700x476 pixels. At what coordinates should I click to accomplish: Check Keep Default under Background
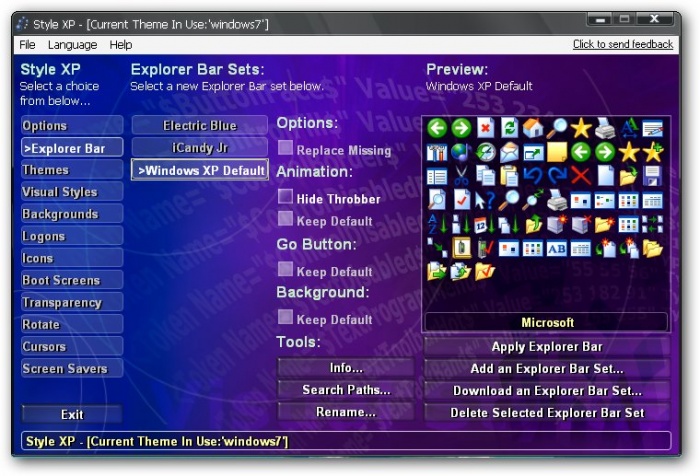285,317
